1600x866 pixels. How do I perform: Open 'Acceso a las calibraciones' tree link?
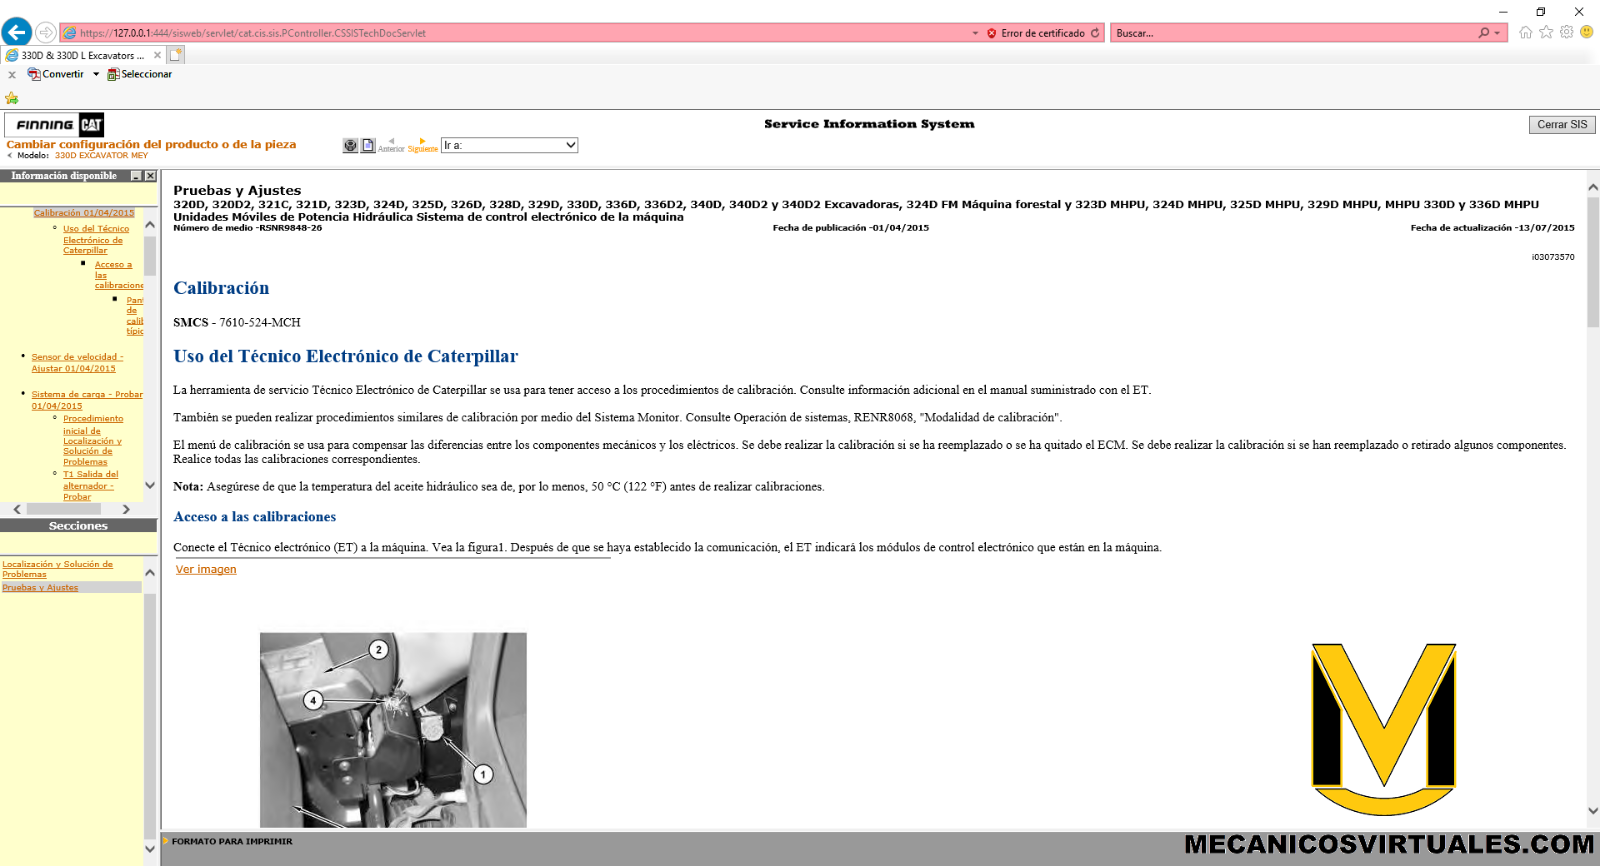pos(118,275)
